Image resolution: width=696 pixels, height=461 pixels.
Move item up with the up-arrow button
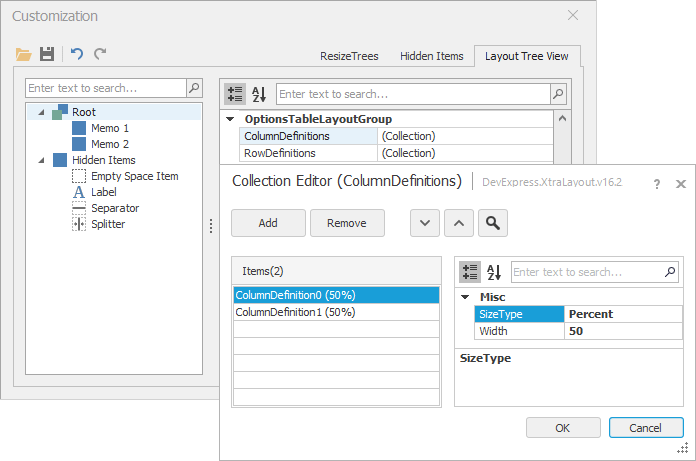[458, 223]
